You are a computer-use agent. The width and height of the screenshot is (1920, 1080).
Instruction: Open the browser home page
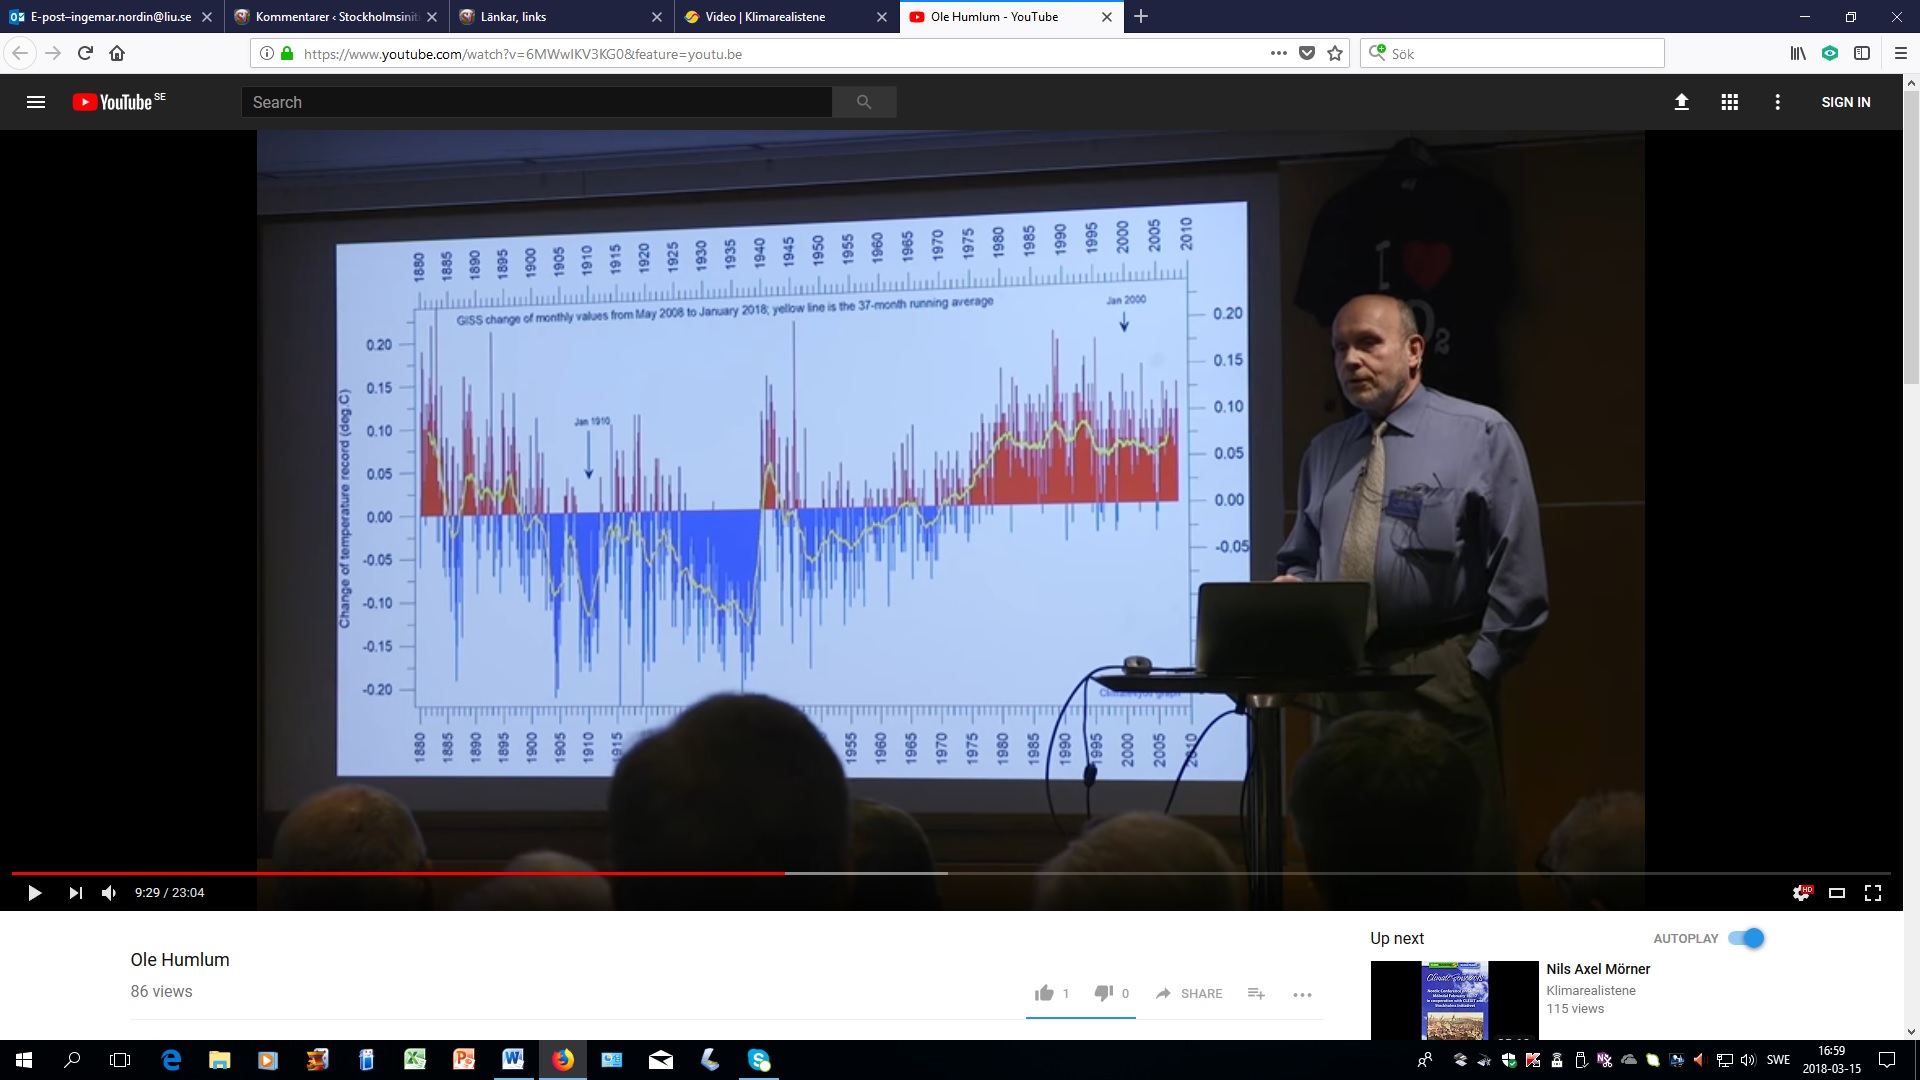point(117,53)
